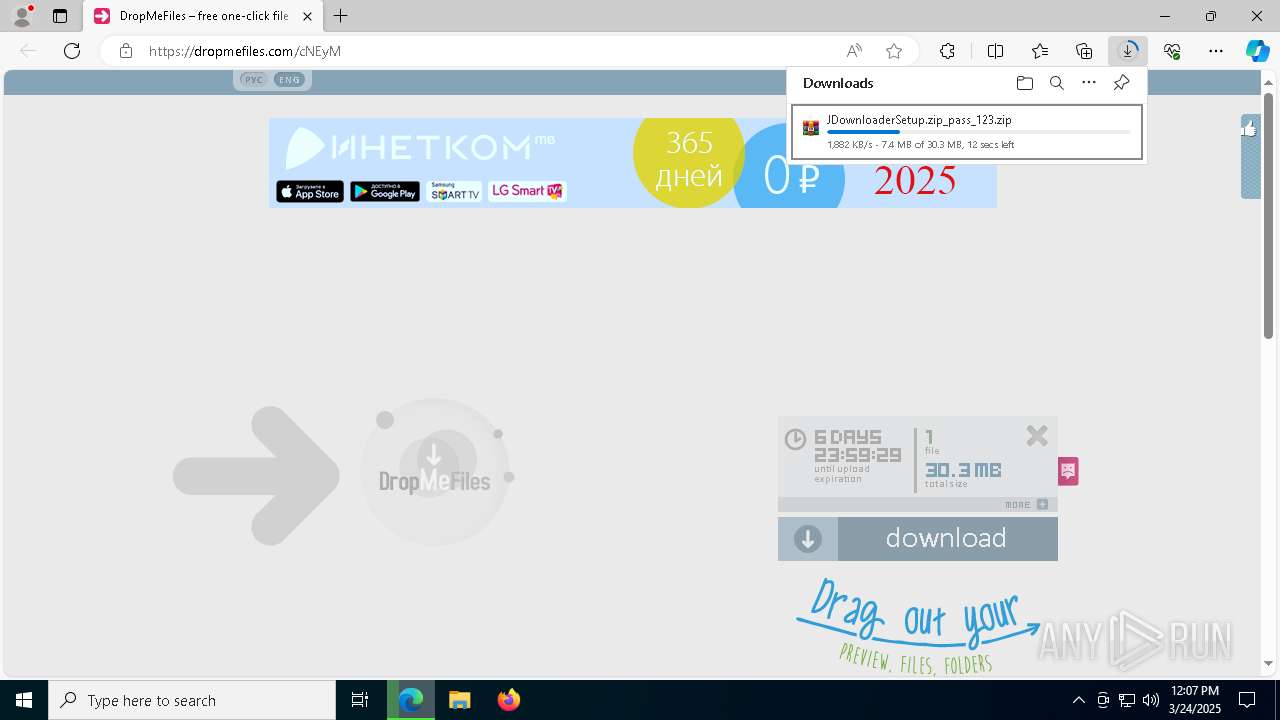This screenshot has width=1280, height=720.
Task: Open the Extensions puzzle icon
Action: (x=947, y=51)
